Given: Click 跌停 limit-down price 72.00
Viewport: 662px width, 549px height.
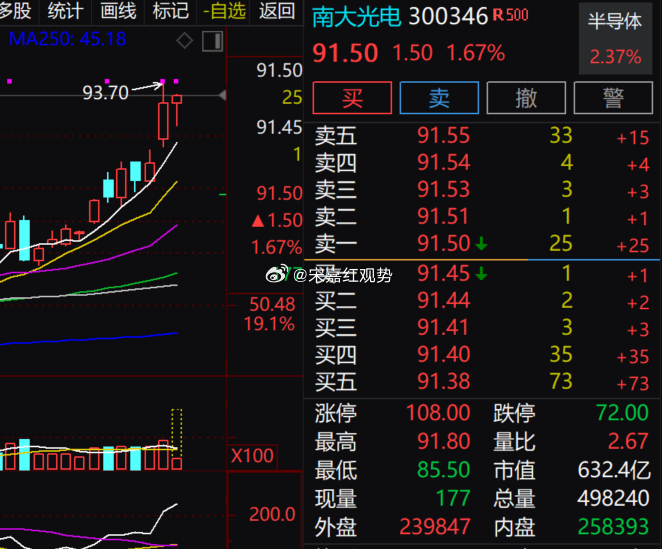Looking at the screenshot, I should [622, 413].
